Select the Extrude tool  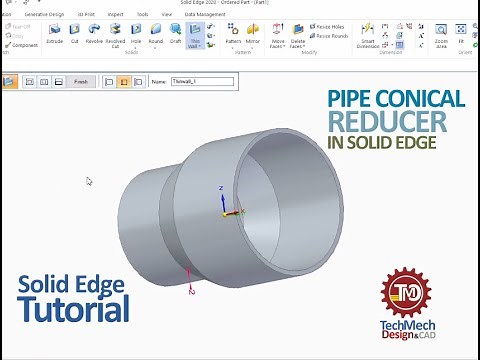[x=55, y=33]
